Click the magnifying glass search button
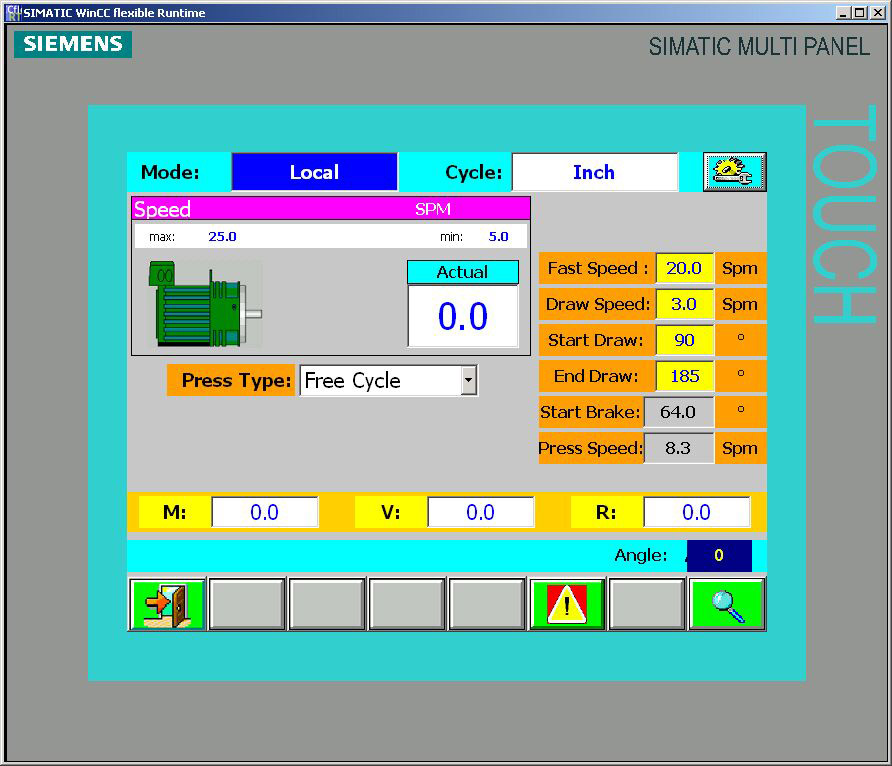 tap(727, 604)
